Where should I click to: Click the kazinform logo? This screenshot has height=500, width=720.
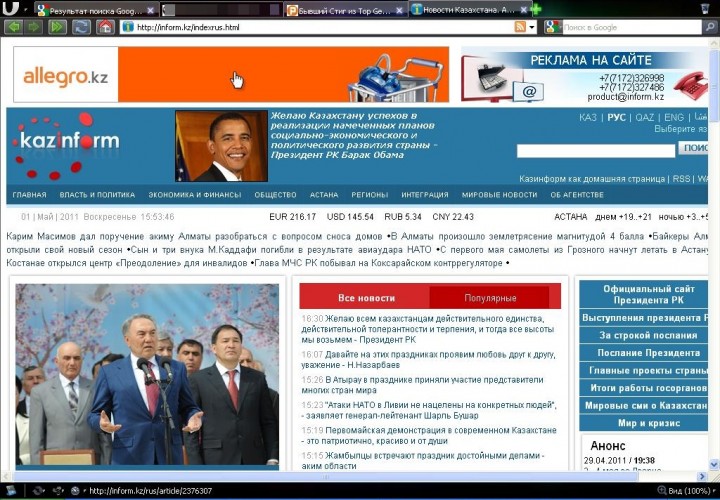click(67, 145)
